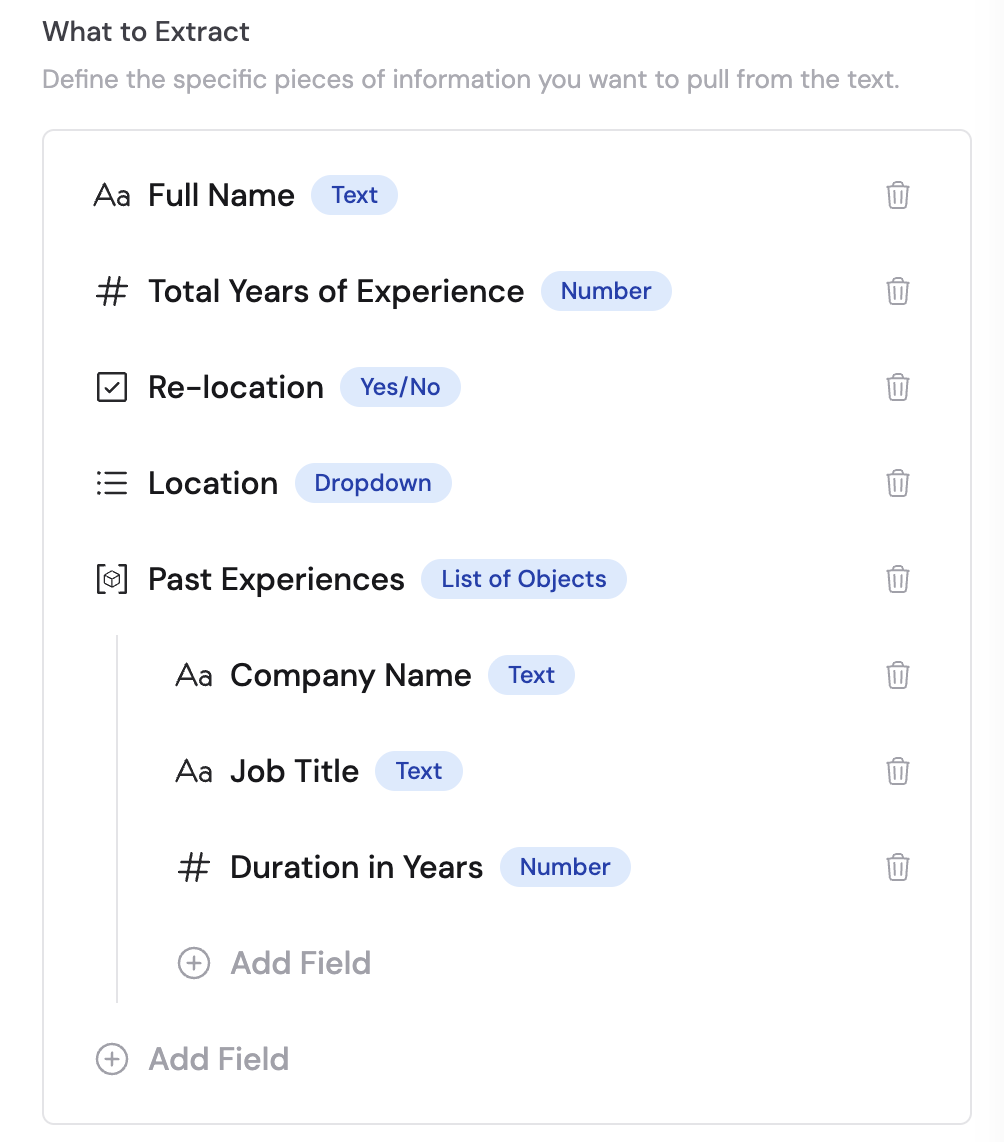The image size is (1004, 1142).
Task: Click the Aa icon beside Company Name
Action: coord(194,675)
